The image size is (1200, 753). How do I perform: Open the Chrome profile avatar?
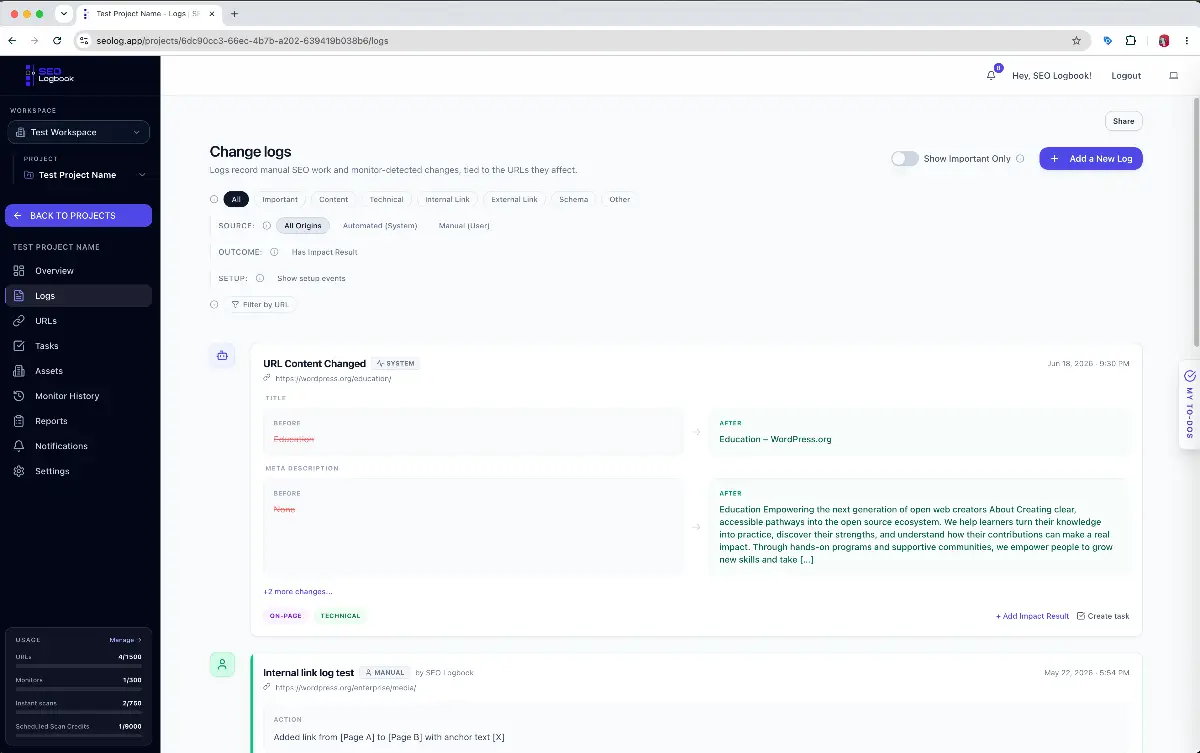click(x=1164, y=41)
